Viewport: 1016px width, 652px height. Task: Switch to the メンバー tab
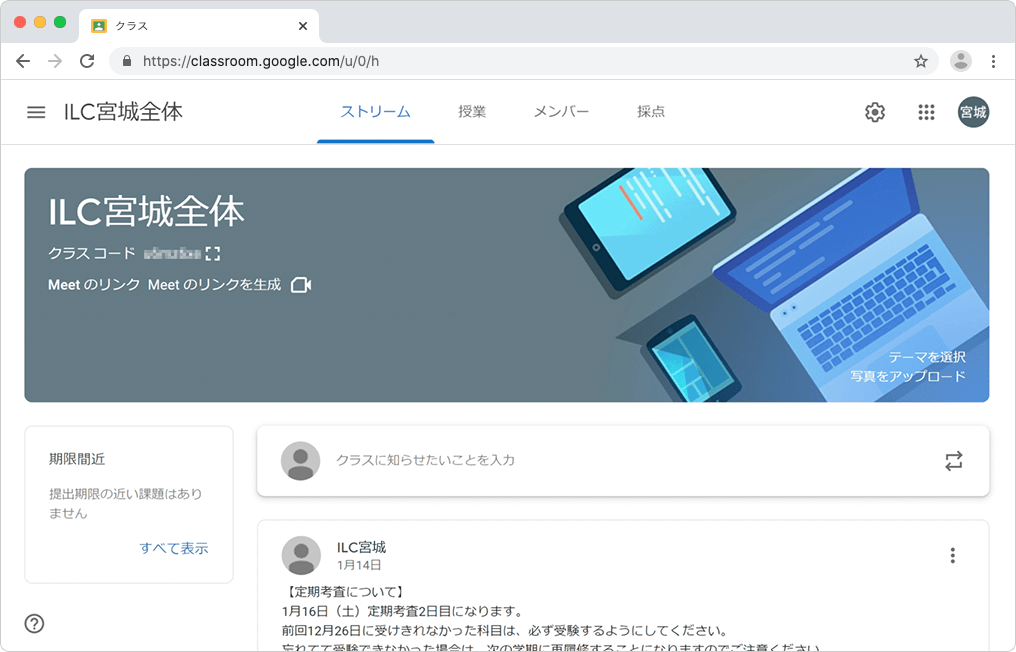tap(561, 111)
